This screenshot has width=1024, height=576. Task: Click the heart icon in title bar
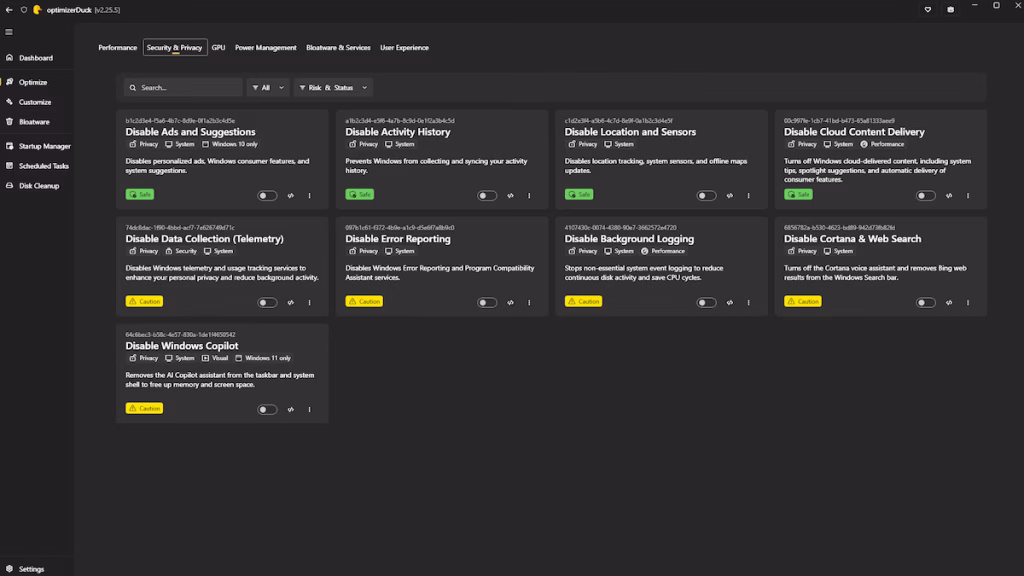point(927,10)
